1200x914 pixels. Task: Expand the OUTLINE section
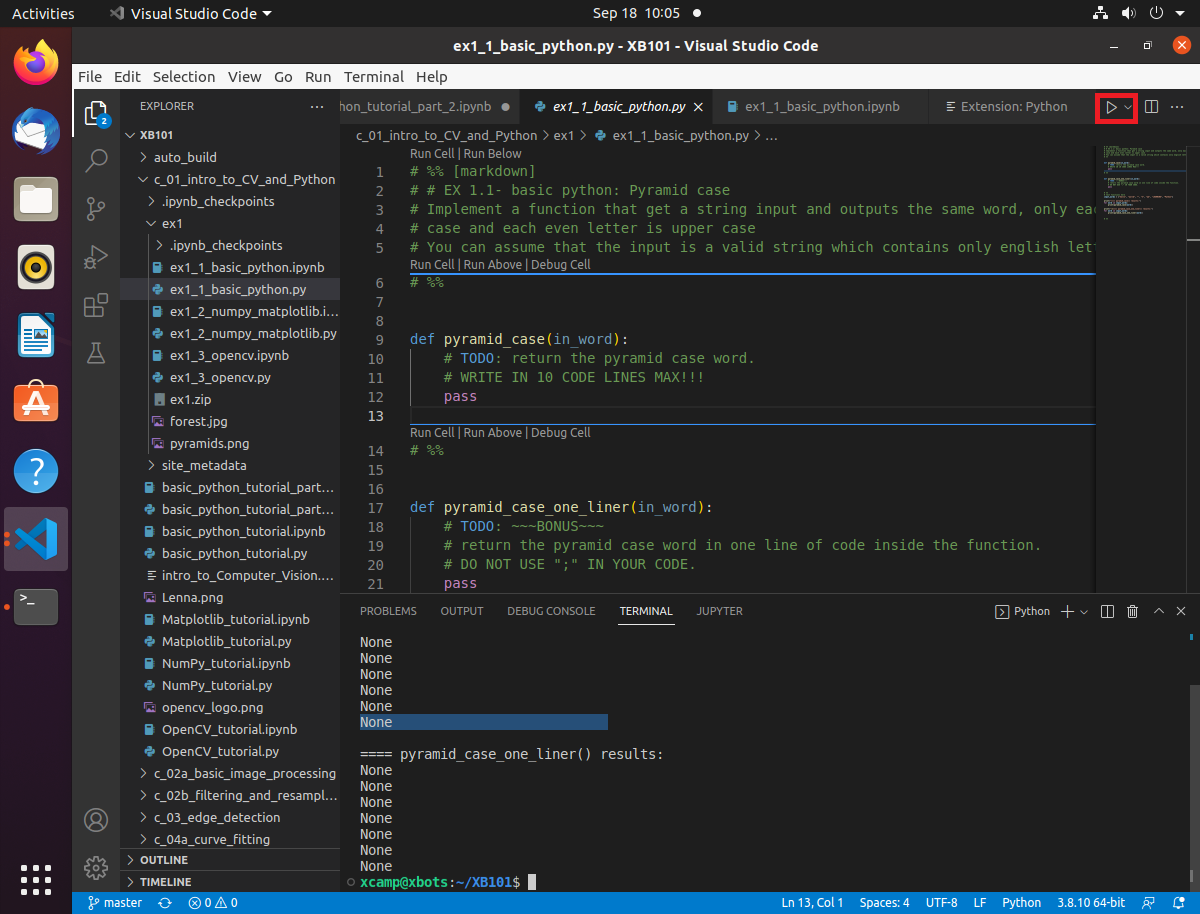coord(230,860)
